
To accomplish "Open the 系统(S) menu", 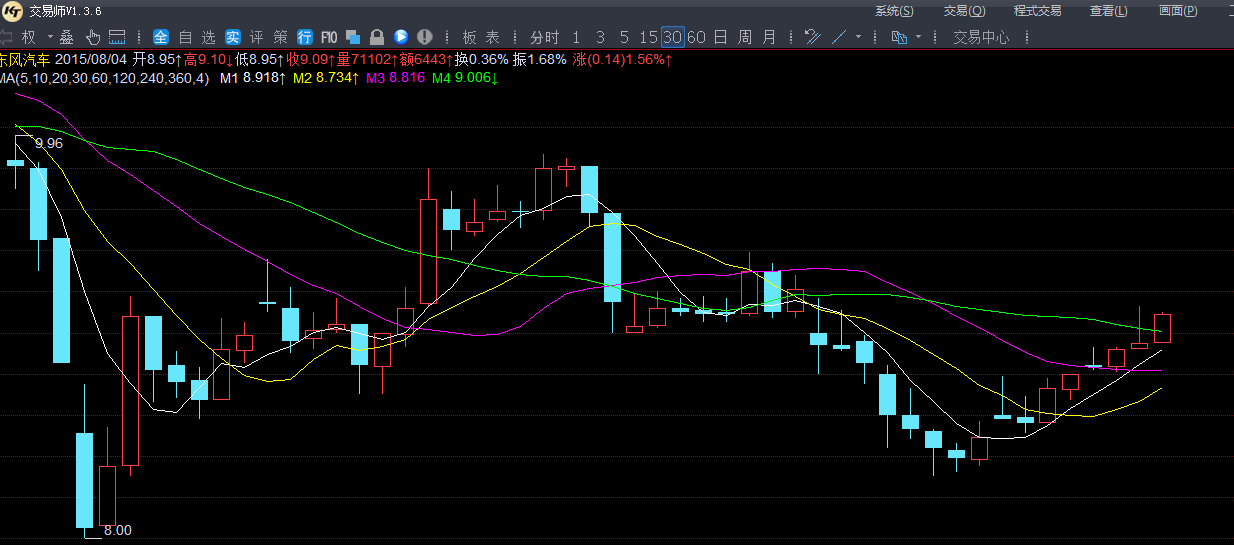I will tap(893, 11).
